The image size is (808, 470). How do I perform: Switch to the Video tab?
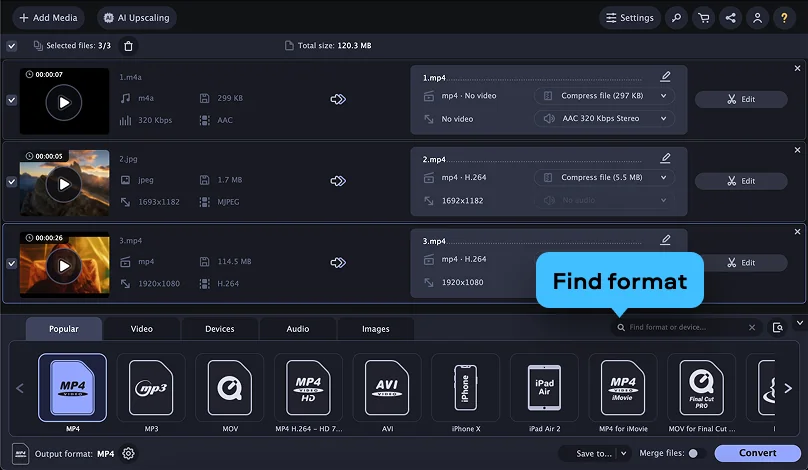pyautogui.click(x=142, y=329)
